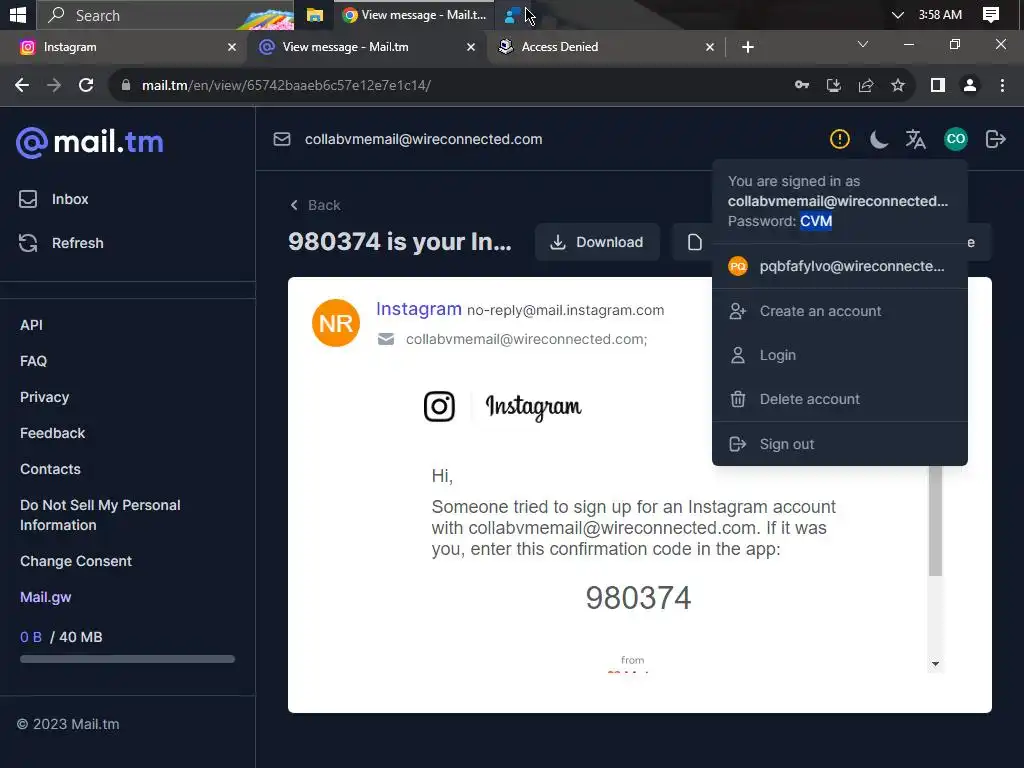Expand the system tray overflow chevron
1024x768 pixels.
coord(898,14)
